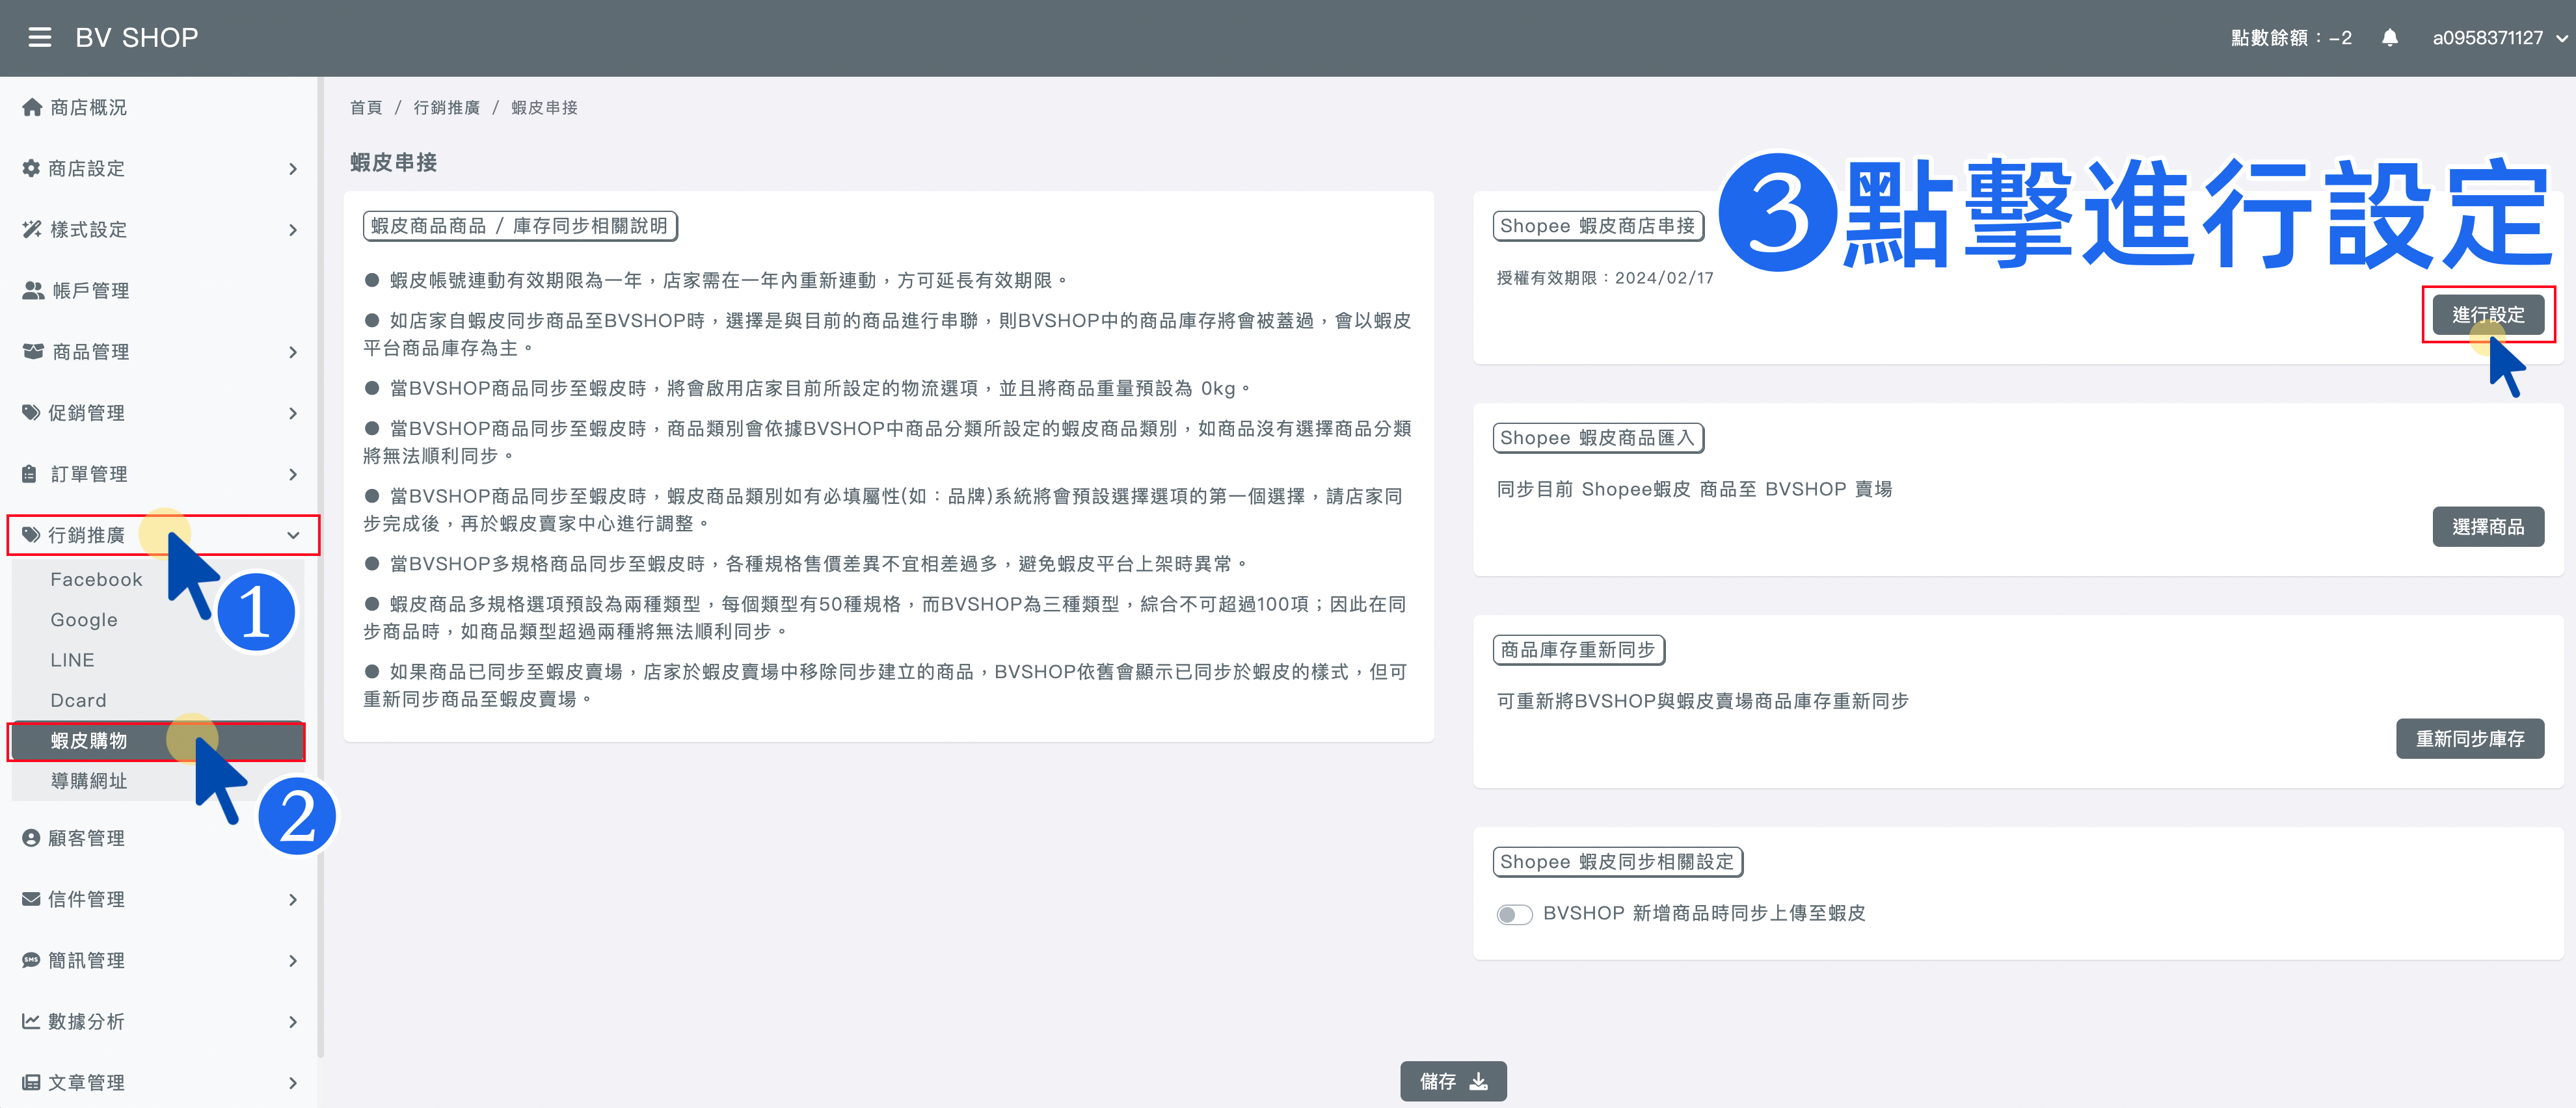
Task: Click the magic wand icon beside 樣式設定
Action: [32, 229]
